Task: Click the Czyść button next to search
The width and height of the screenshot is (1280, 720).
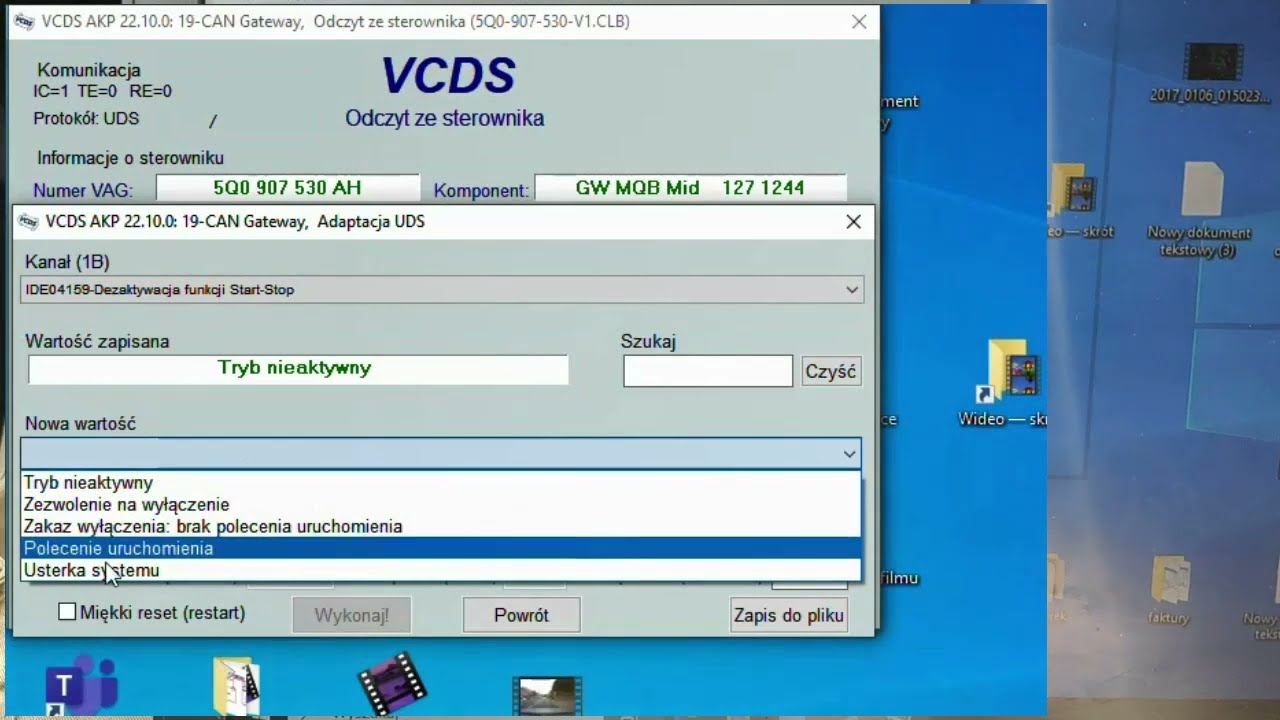Action: pos(830,371)
